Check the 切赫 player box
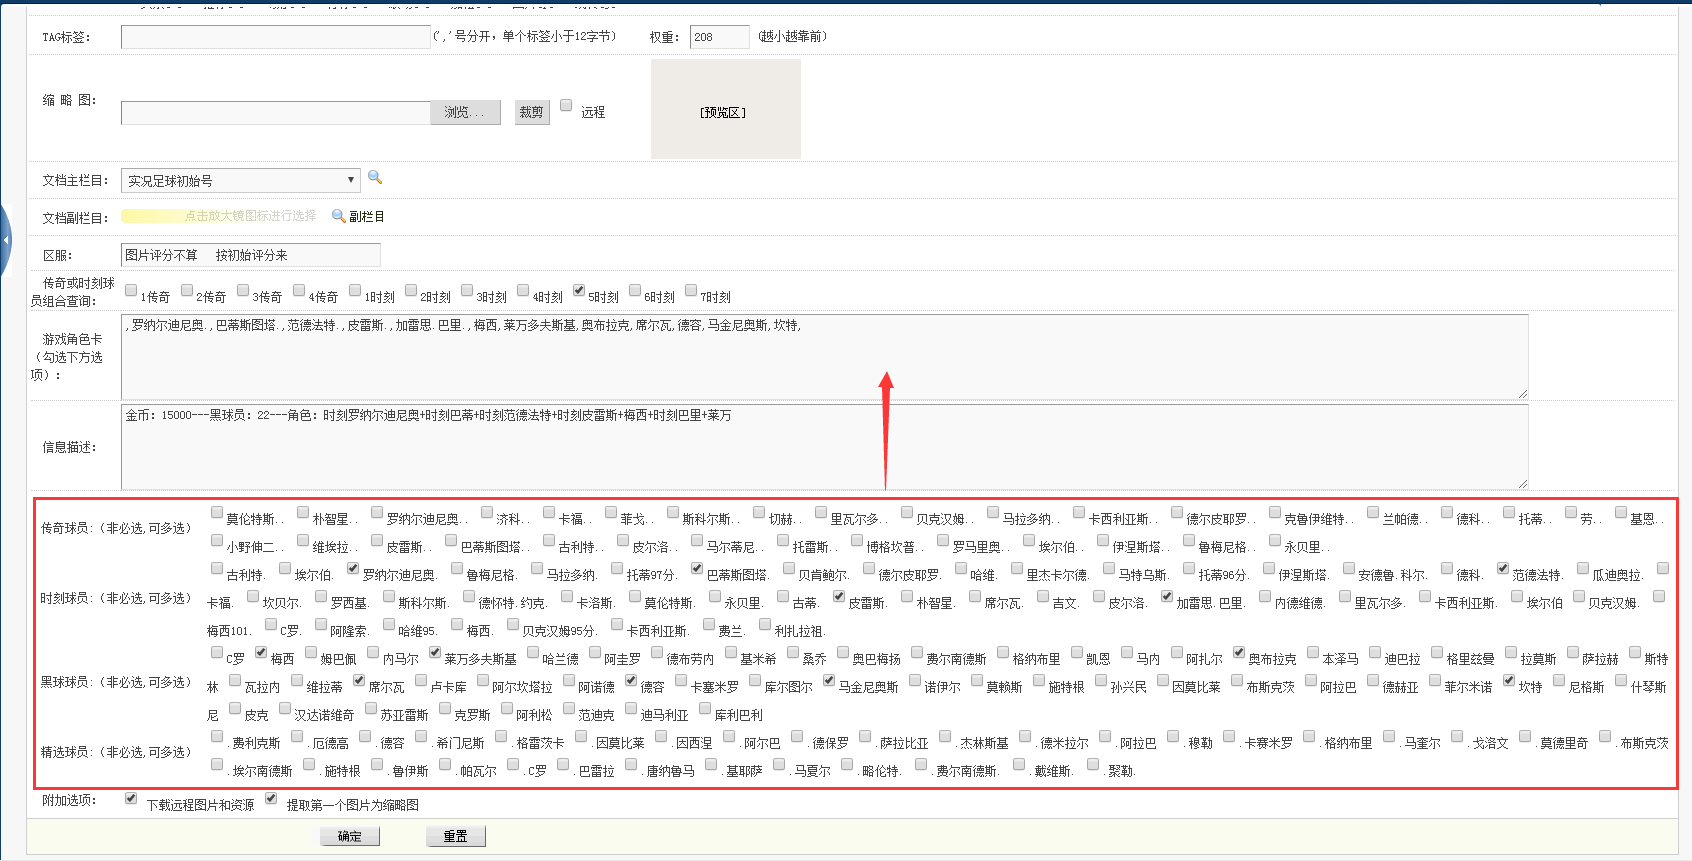The width and height of the screenshot is (1692, 861). [x=759, y=512]
